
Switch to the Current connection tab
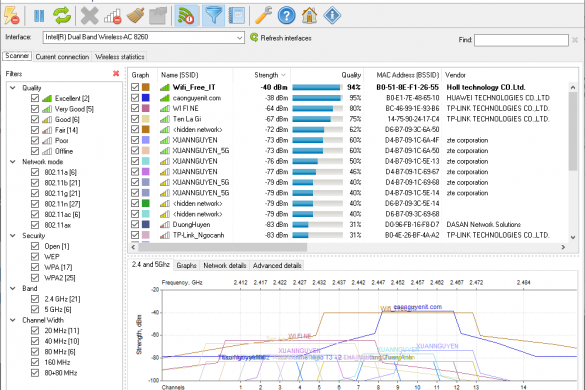(62, 57)
